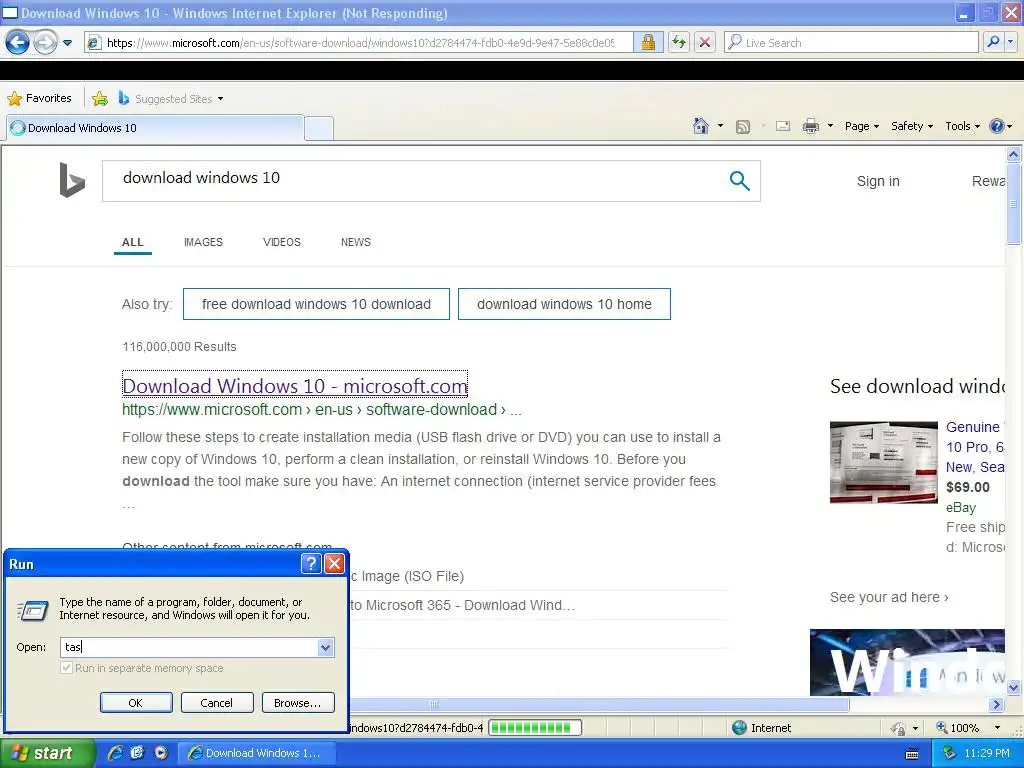This screenshot has height=768, width=1024.
Task: Click the vertical scrollbar down arrow
Action: click(x=1014, y=688)
